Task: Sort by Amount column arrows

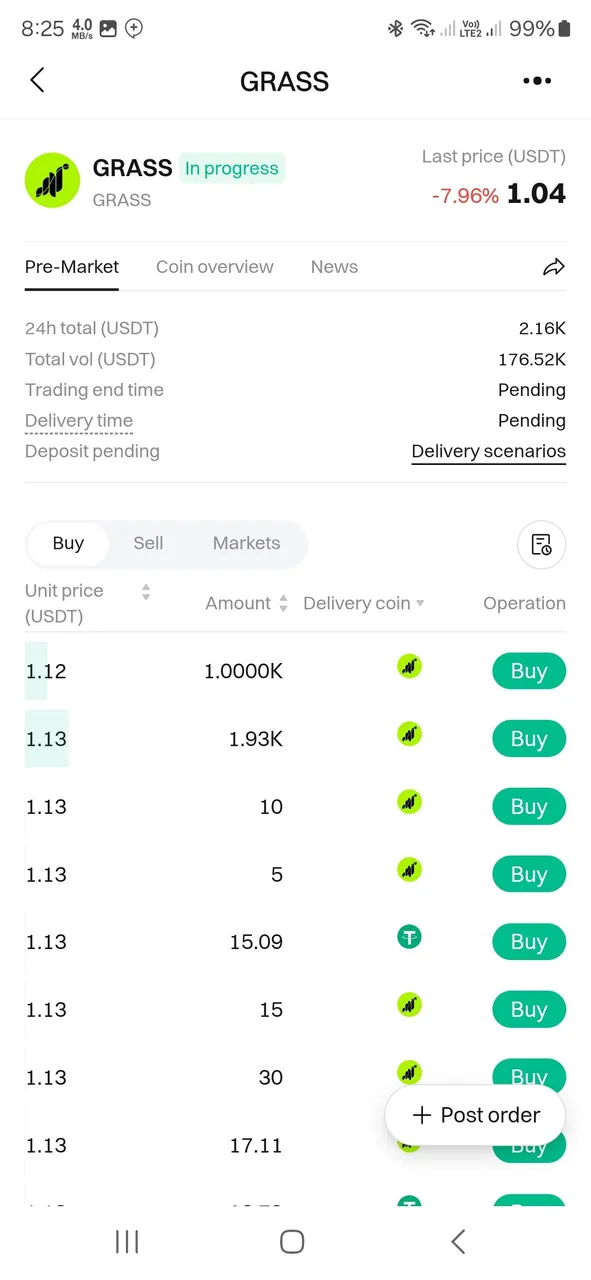Action: 283,604
